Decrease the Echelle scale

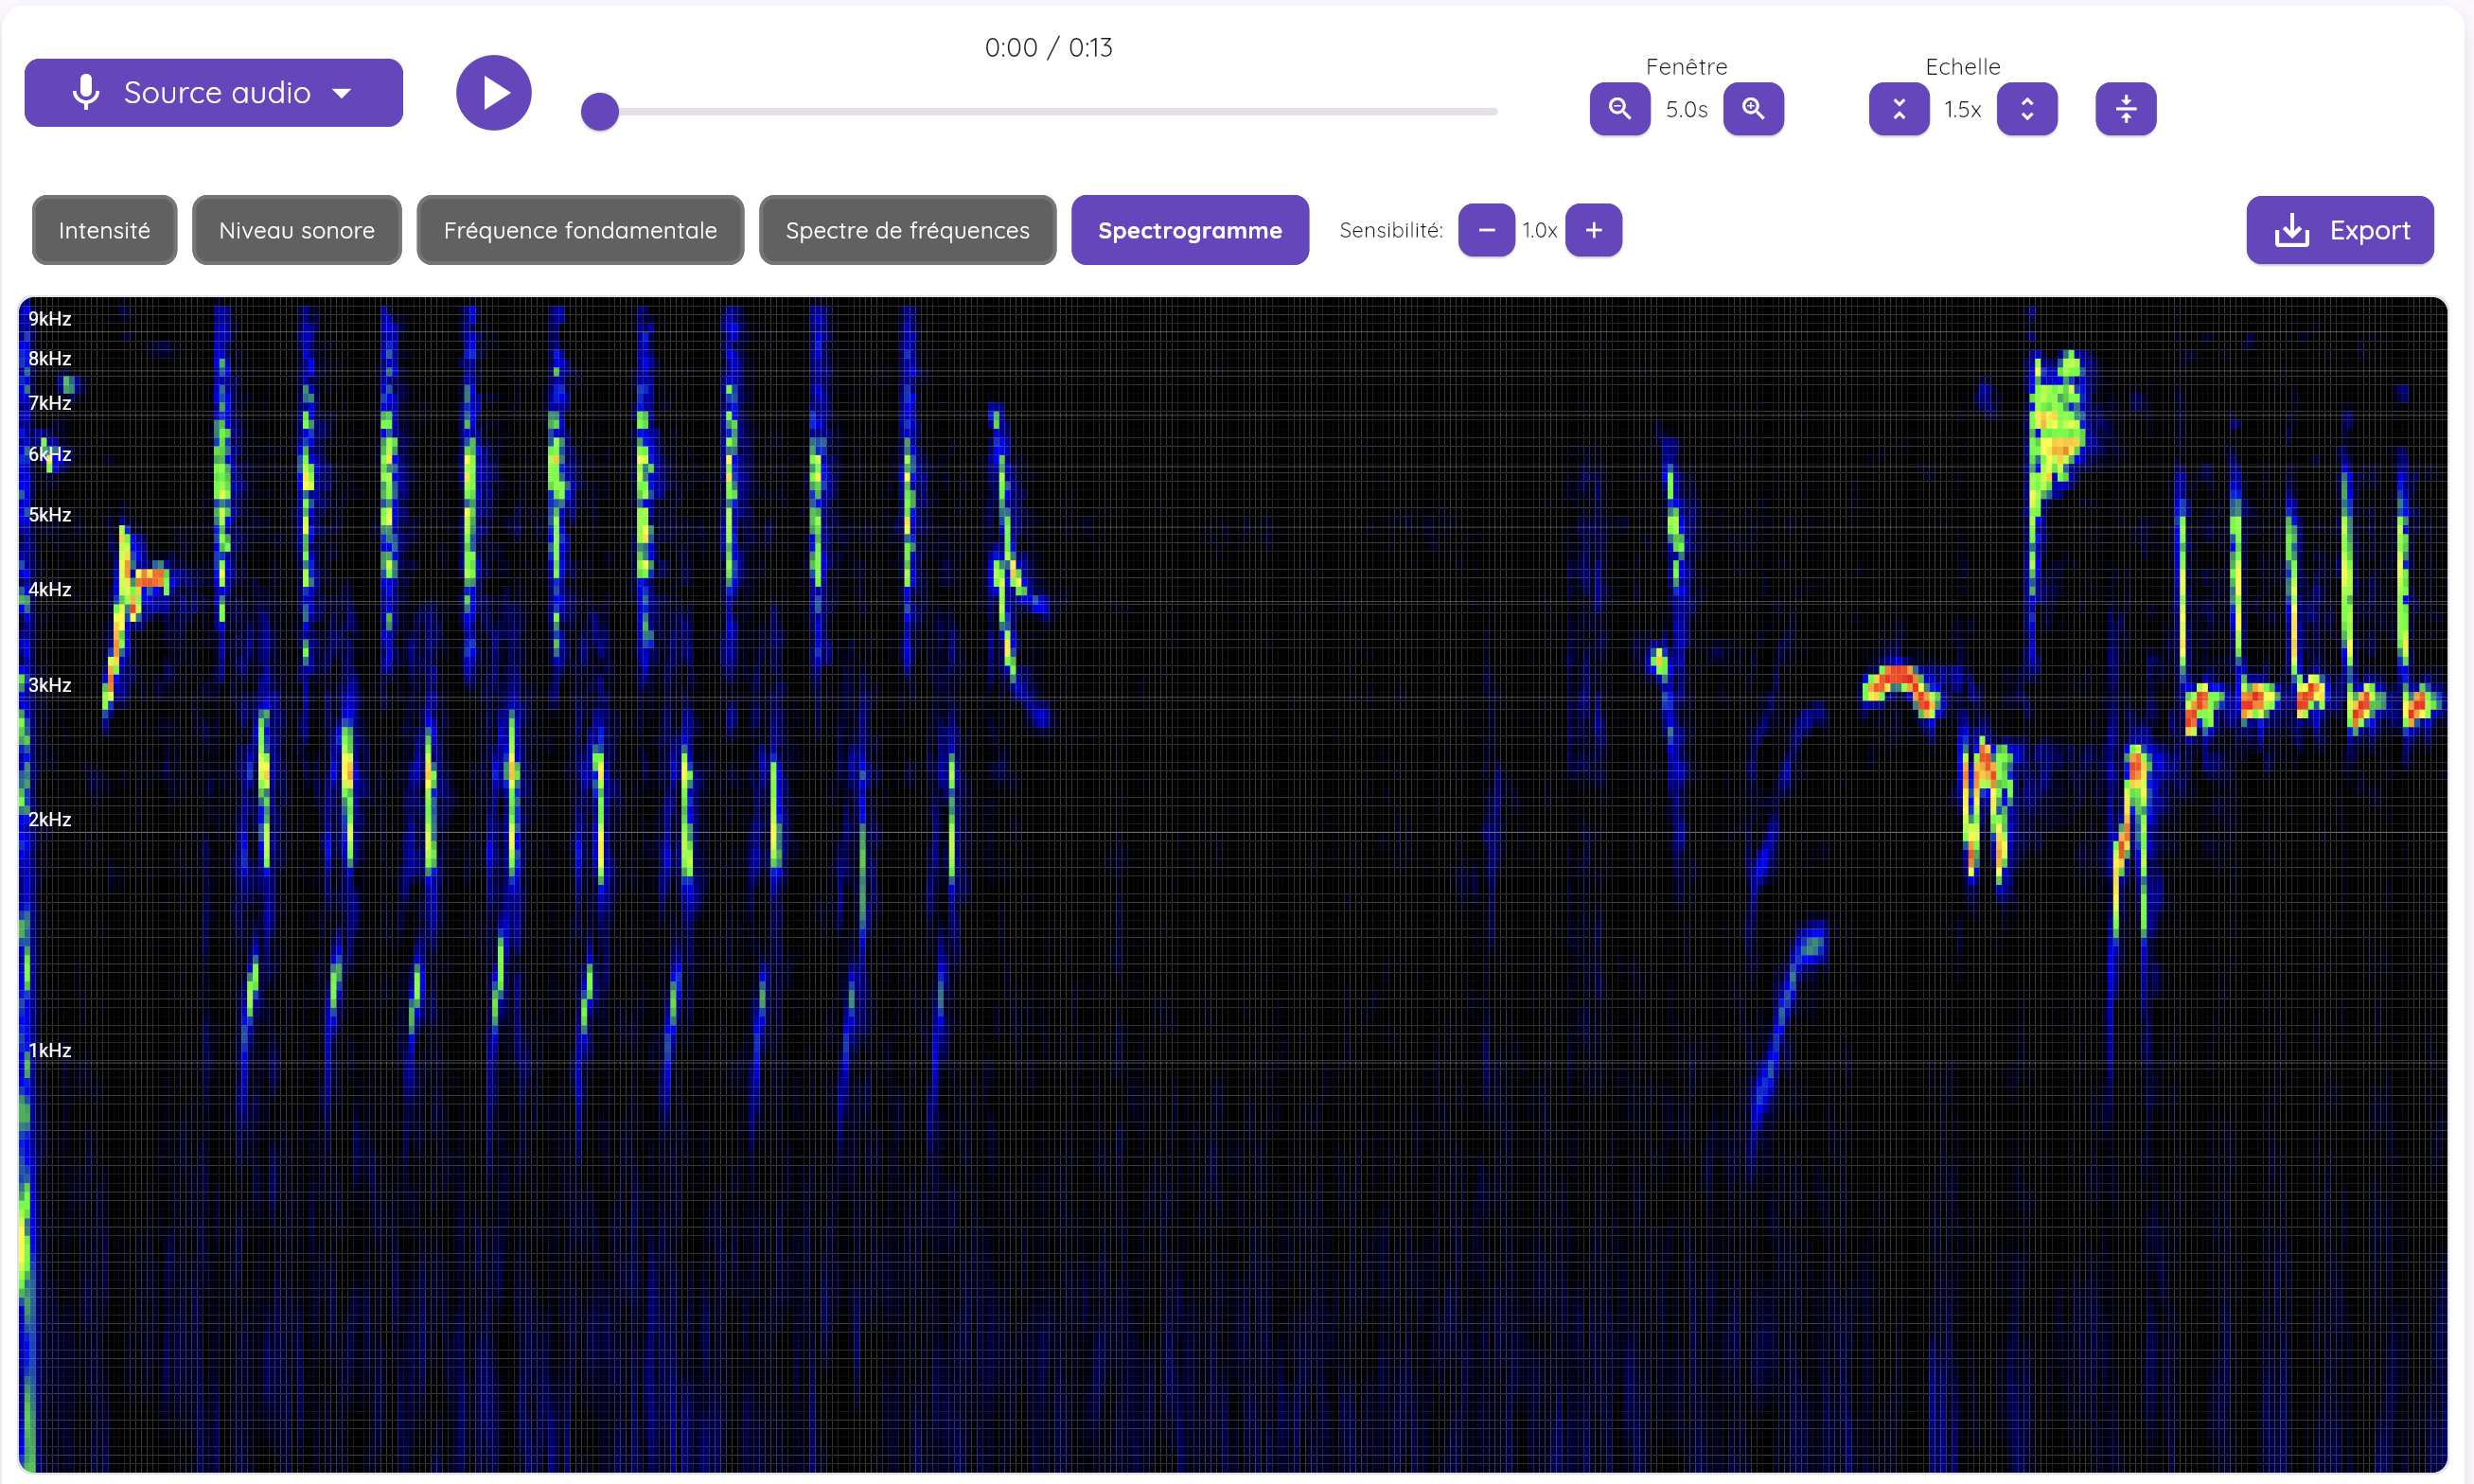[x=1899, y=109]
